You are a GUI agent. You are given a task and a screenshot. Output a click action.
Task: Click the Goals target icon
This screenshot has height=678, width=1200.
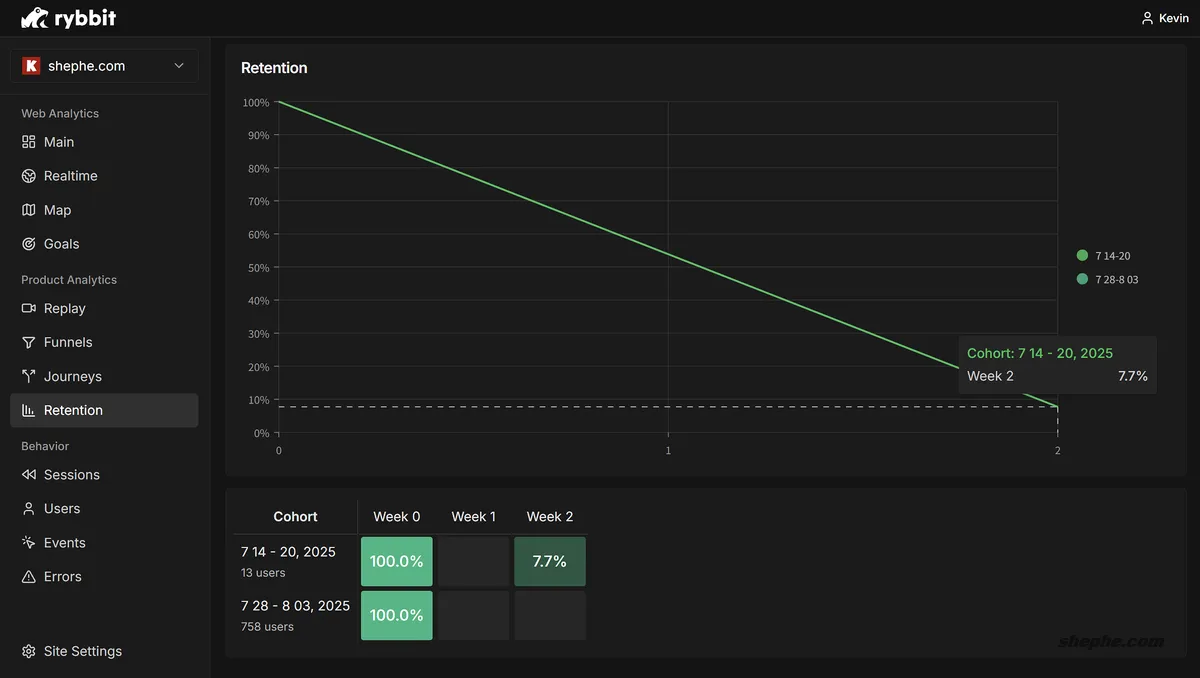29,244
